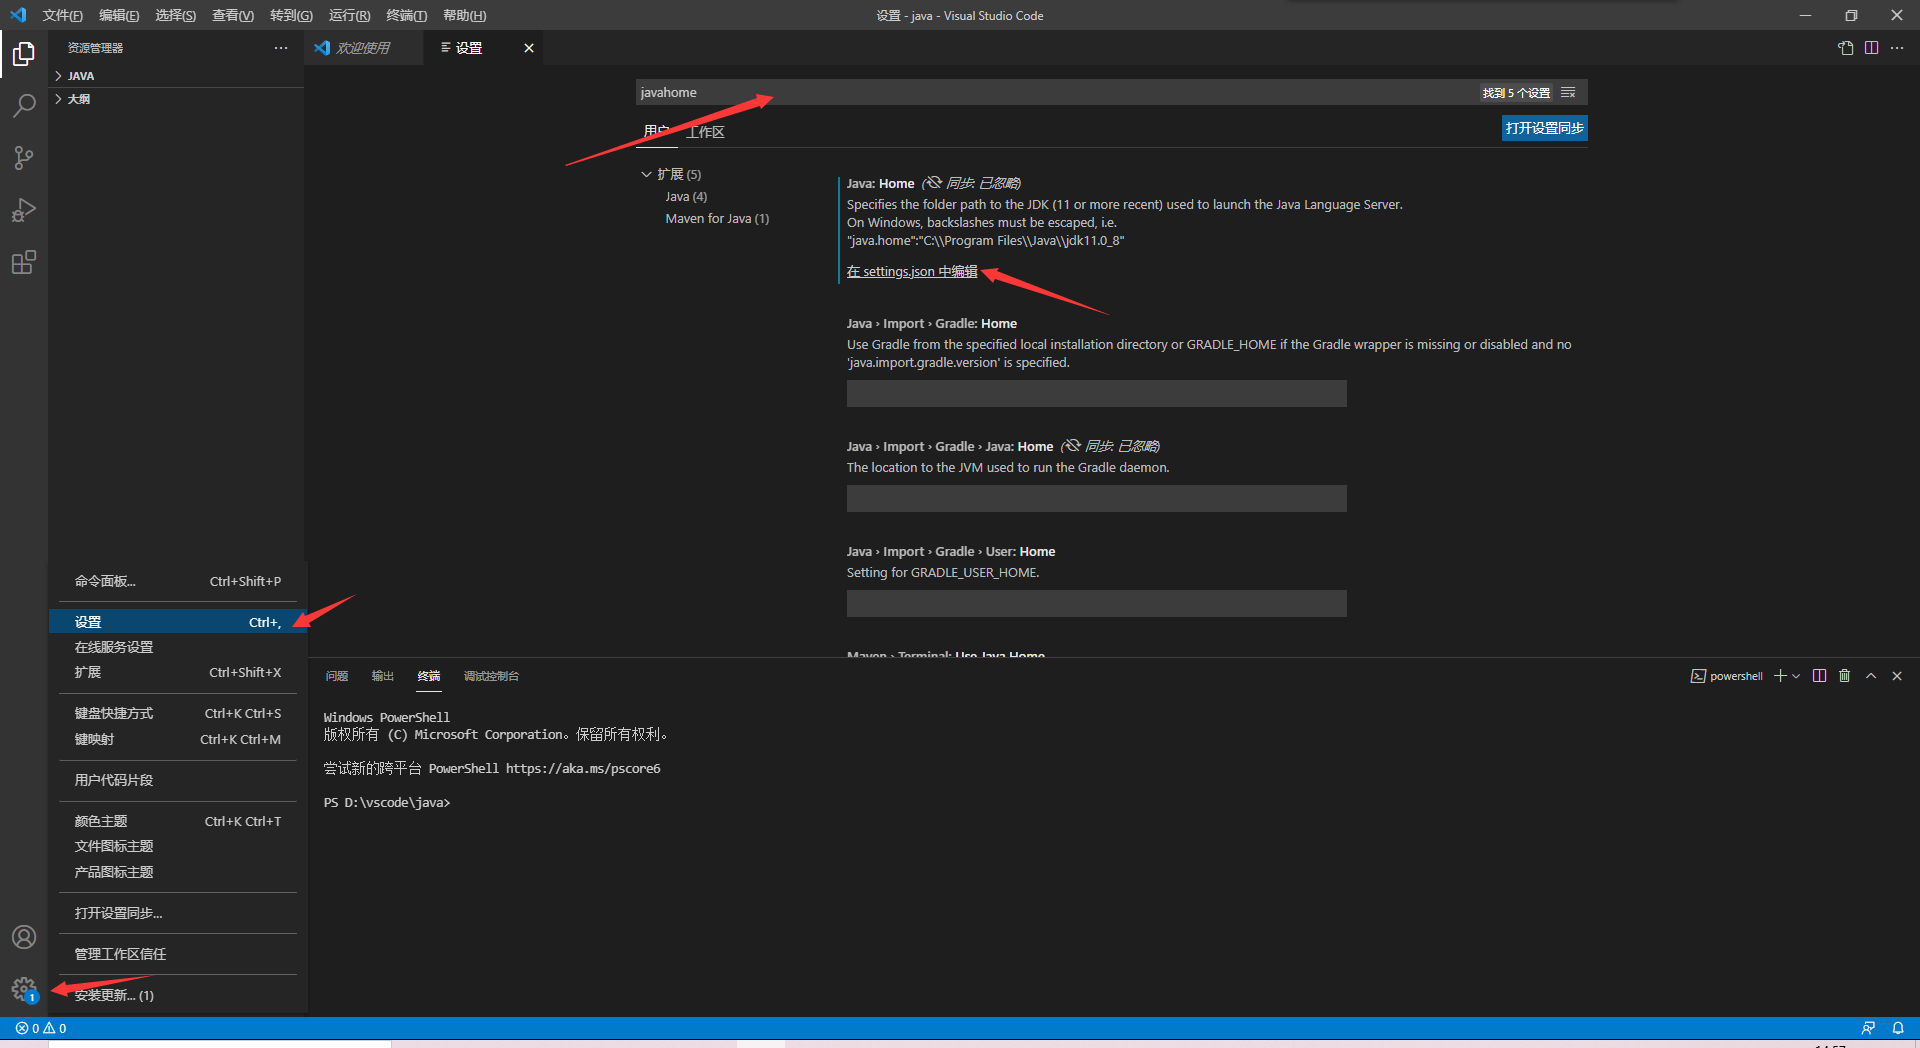Open the Accounts icon in activity bar
This screenshot has width=1920, height=1048.
(x=24, y=937)
